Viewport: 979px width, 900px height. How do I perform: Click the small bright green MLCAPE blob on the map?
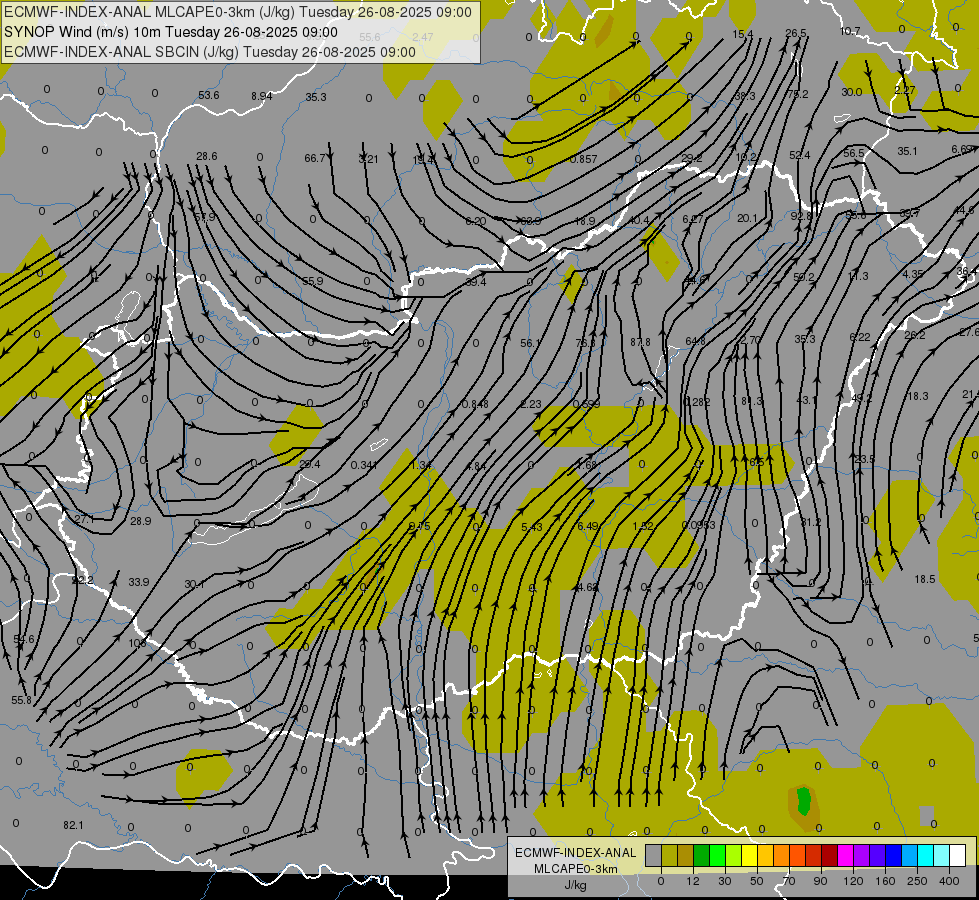[x=804, y=800]
